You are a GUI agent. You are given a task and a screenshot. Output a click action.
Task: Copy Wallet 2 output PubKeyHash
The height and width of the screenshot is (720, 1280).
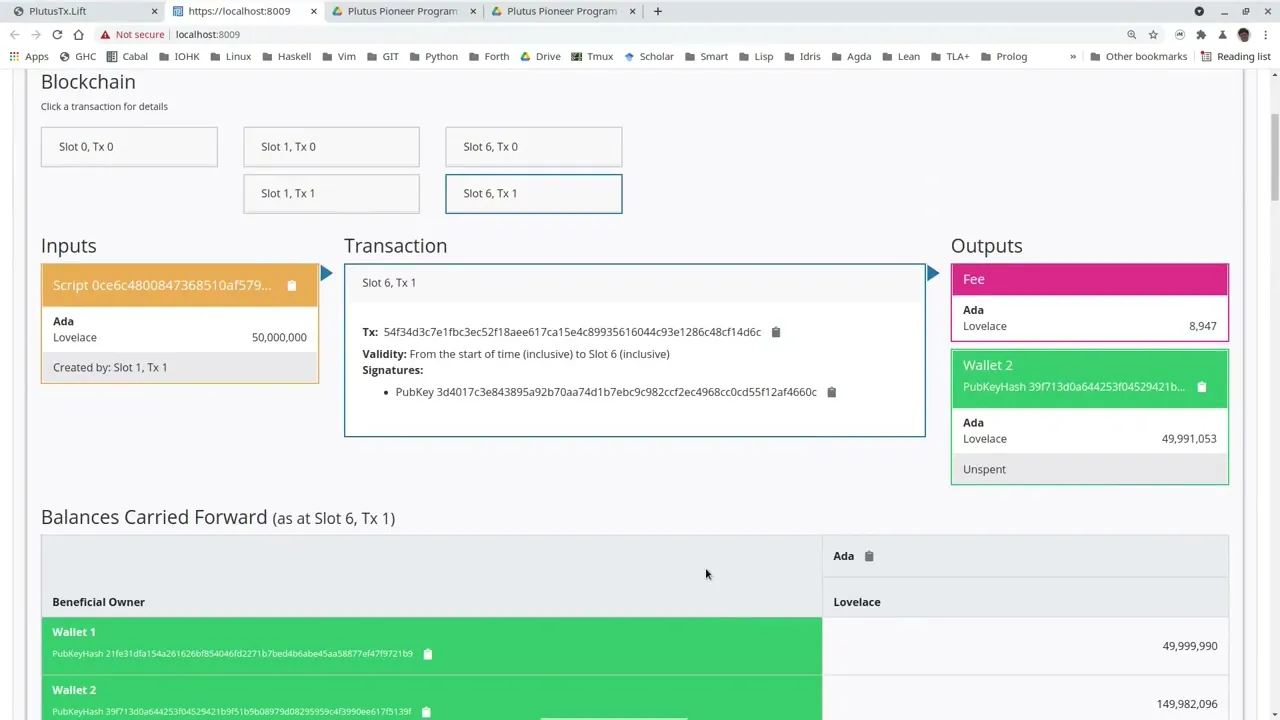[x=1201, y=387]
